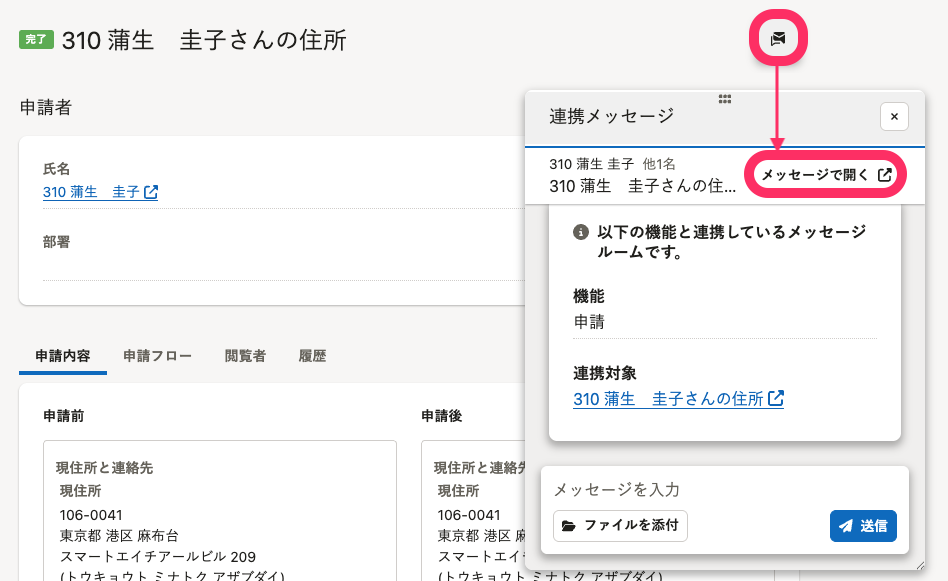Click the page title 310 蒲生 圭子さんの住所

pyautogui.click(x=204, y=40)
